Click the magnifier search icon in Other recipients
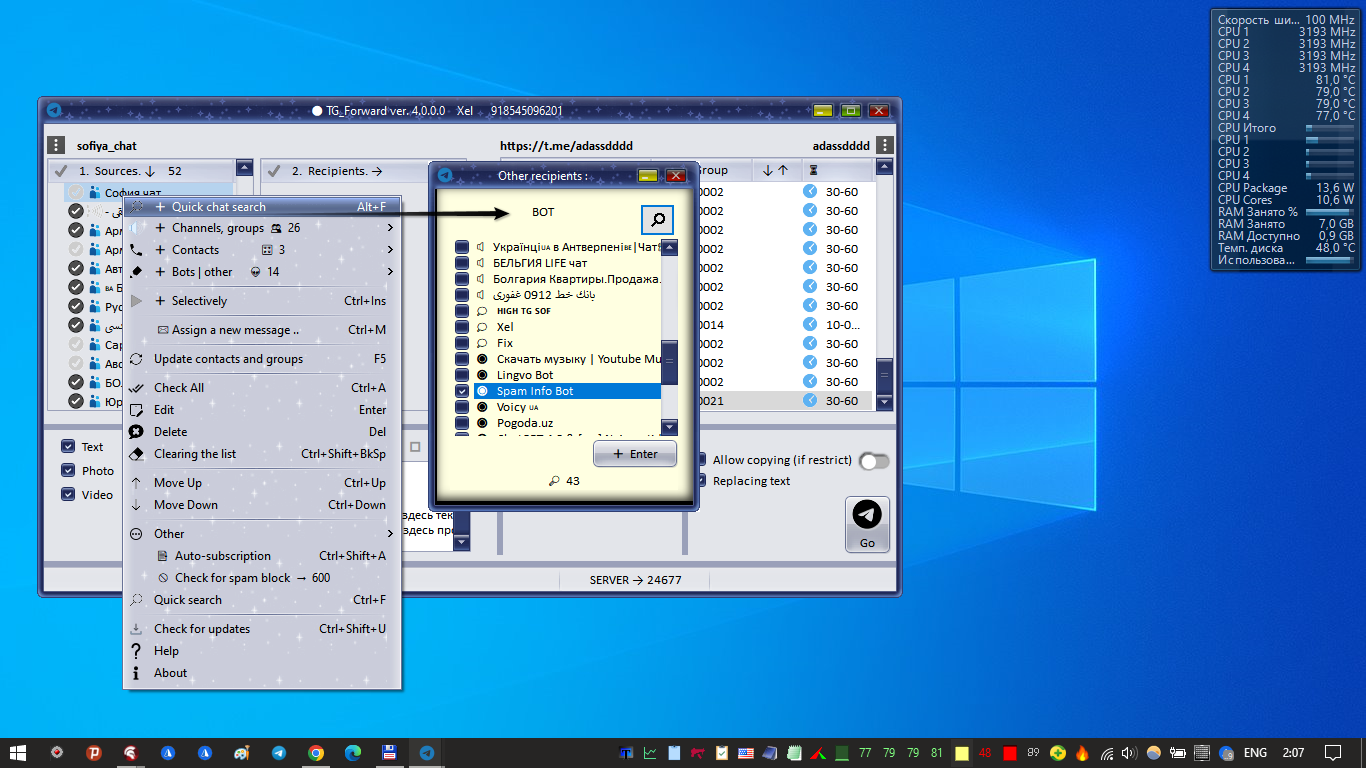The image size is (1366, 768). 656,220
